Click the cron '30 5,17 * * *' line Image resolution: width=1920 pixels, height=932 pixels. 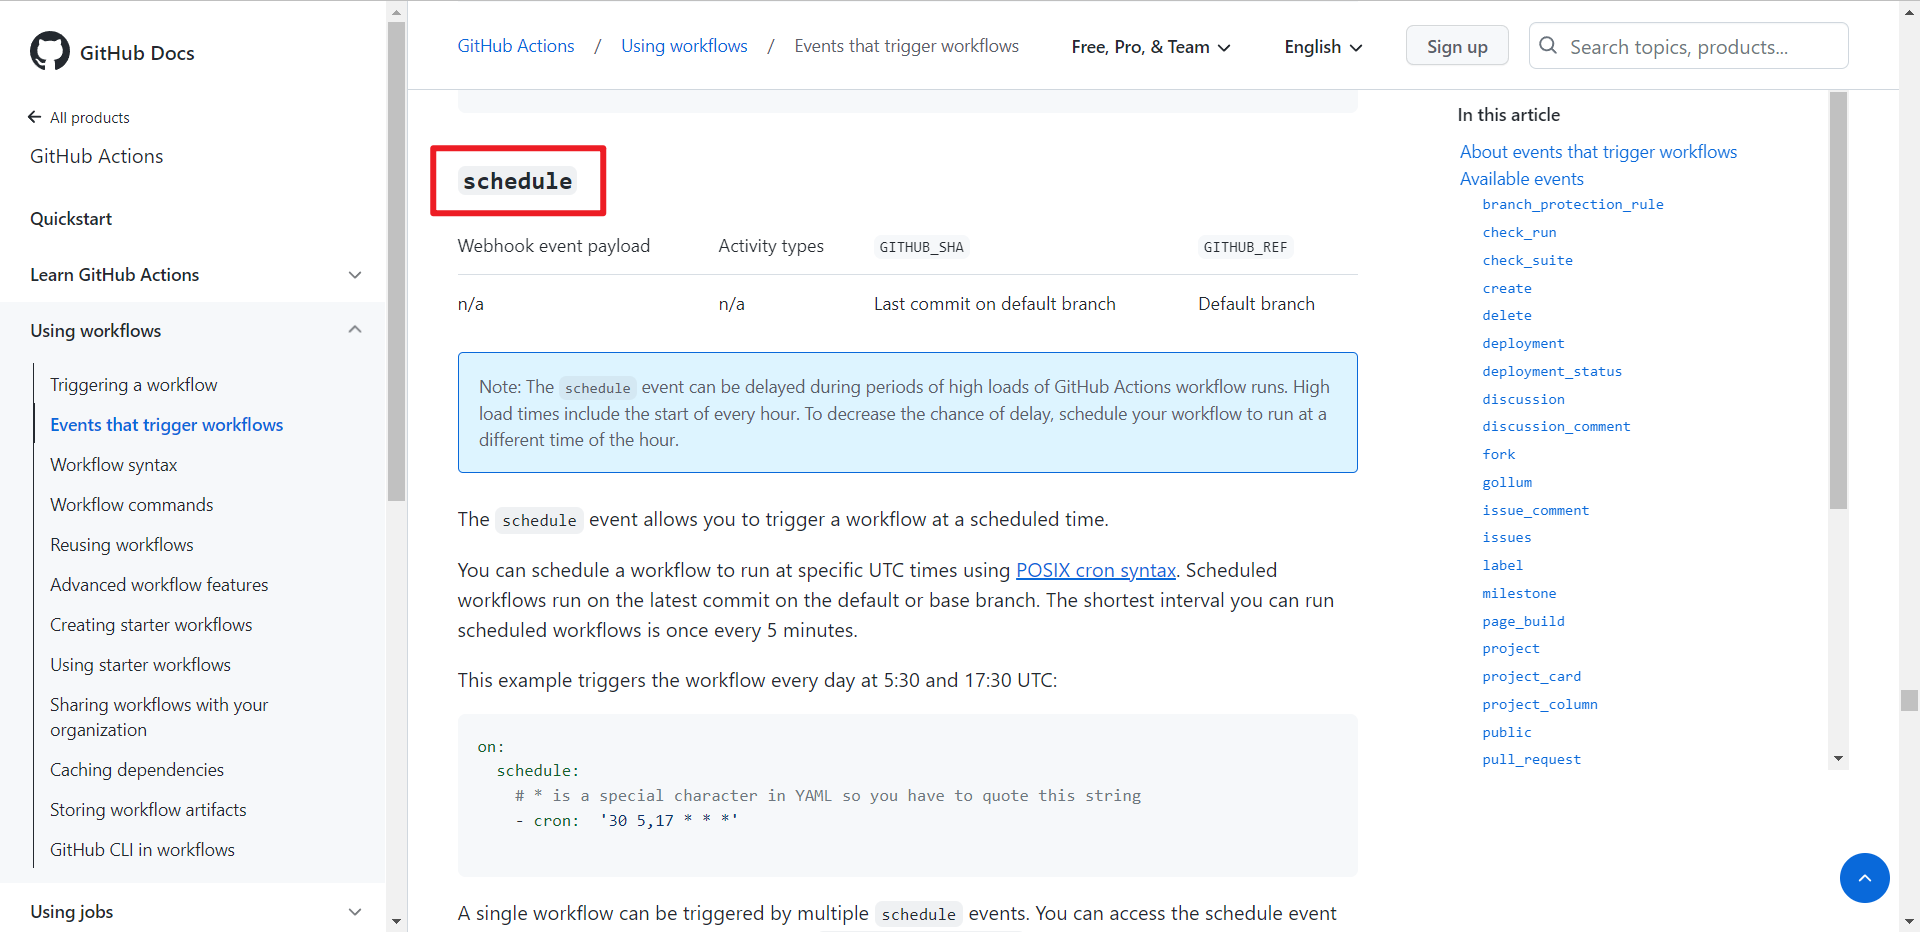pos(626,821)
